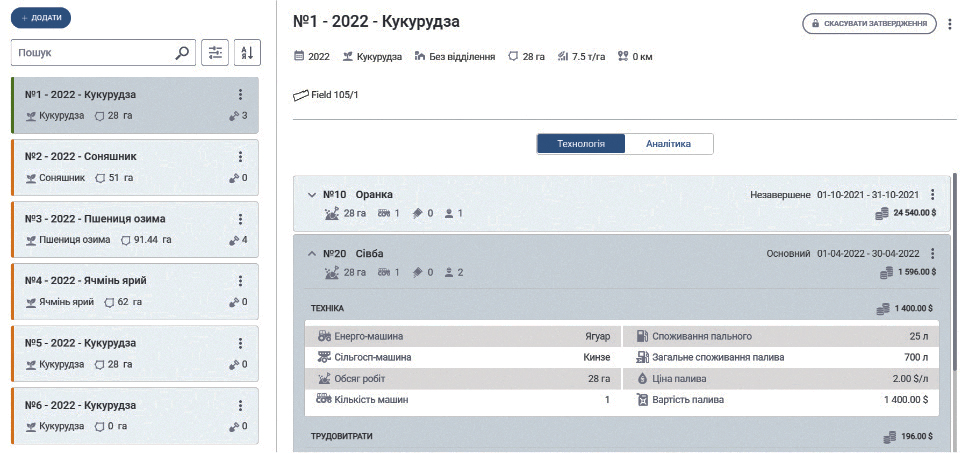Click the Загальне споживання палива icon

tap(642, 357)
